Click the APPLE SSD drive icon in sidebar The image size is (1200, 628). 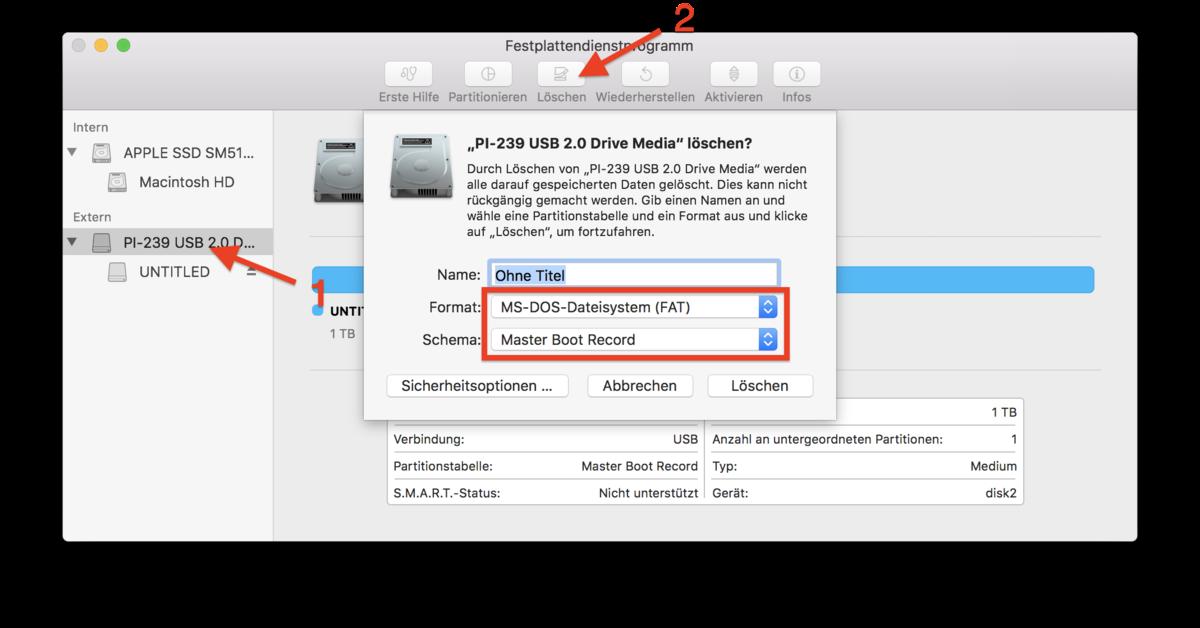click(x=102, y=153)
